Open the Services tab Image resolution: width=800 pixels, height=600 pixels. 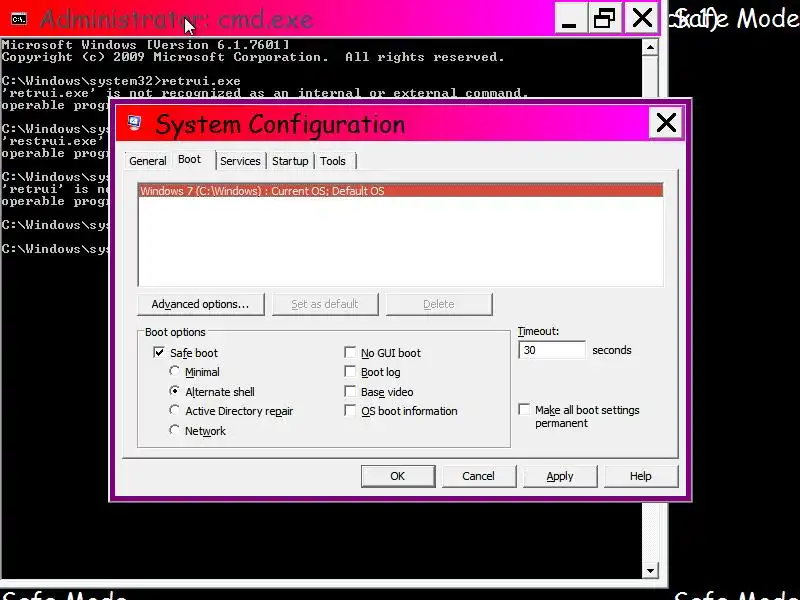point(240,161)
